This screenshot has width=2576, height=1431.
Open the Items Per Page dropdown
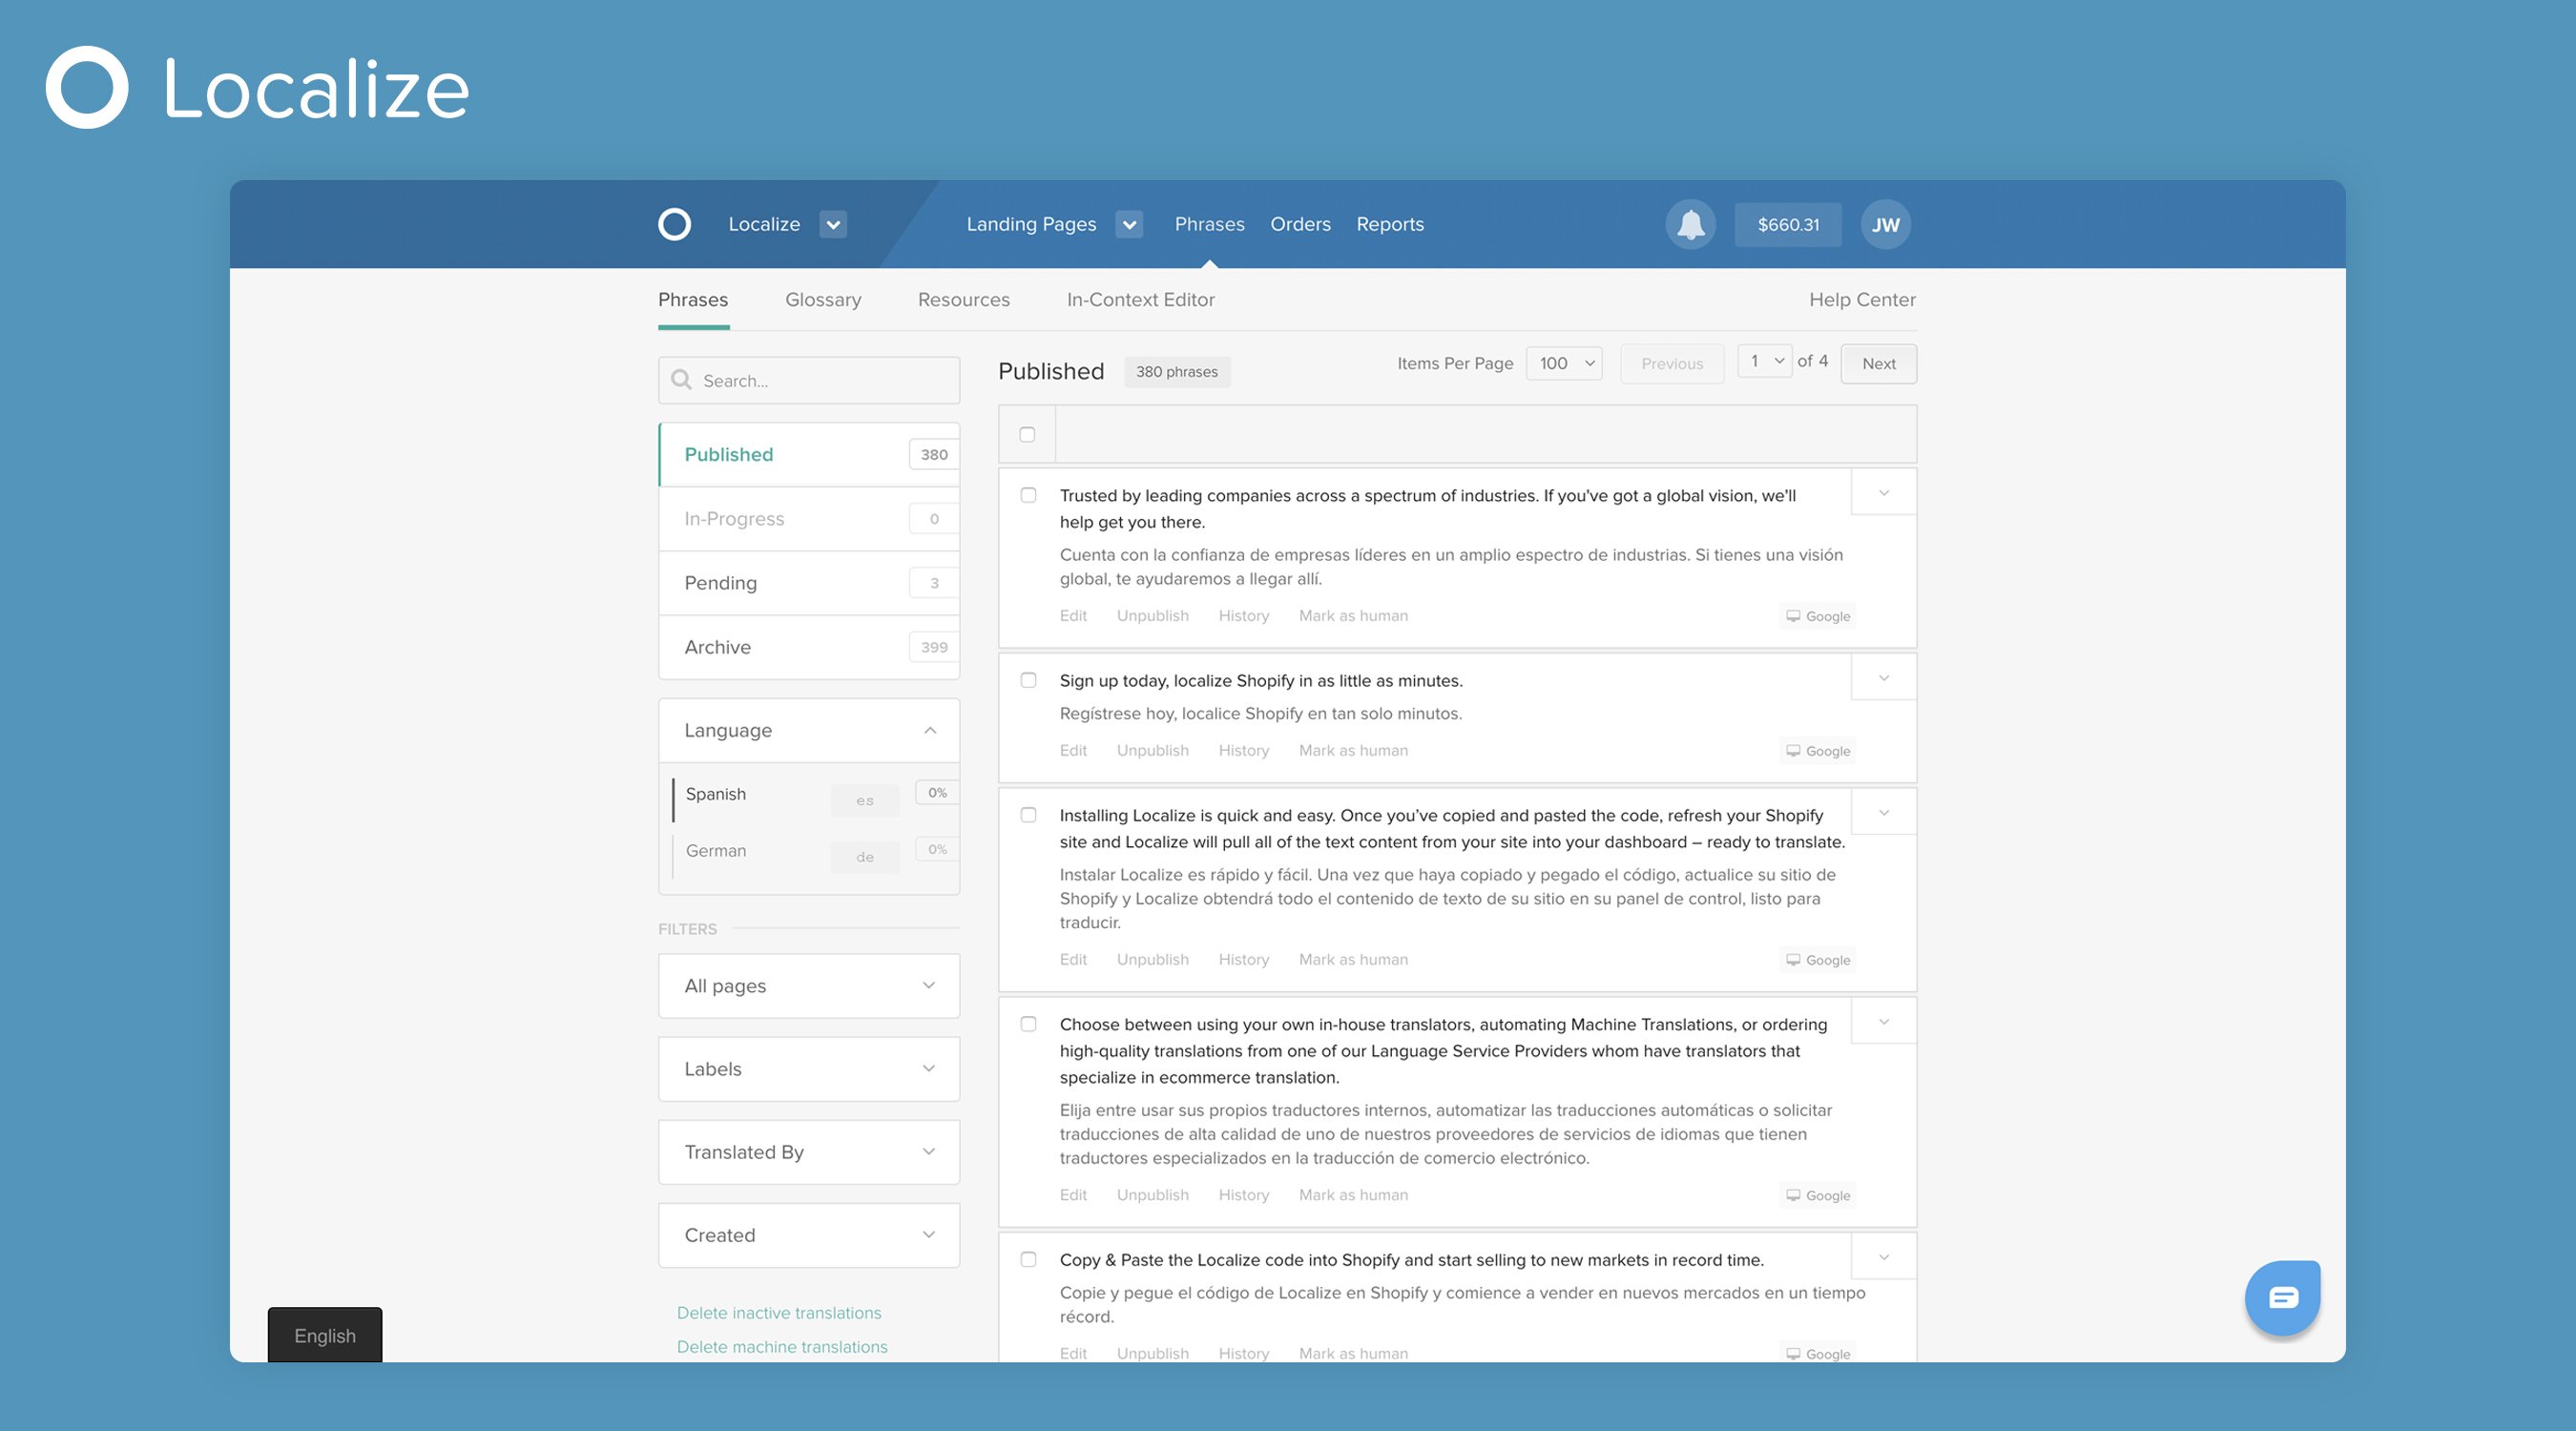pyautogui.click(x=1563, y=363)
